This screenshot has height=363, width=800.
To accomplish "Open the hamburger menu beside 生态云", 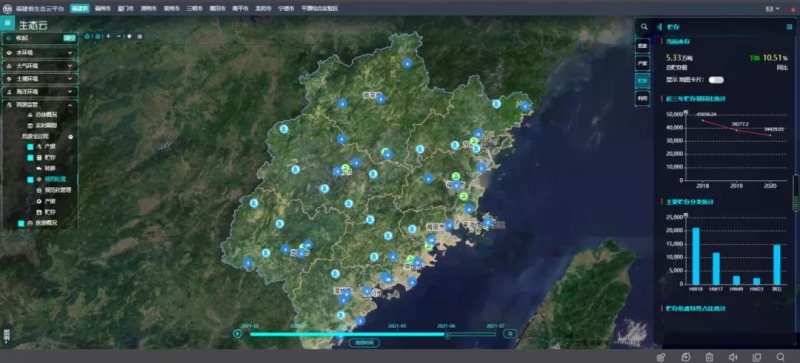I will [x=7, y=23].
